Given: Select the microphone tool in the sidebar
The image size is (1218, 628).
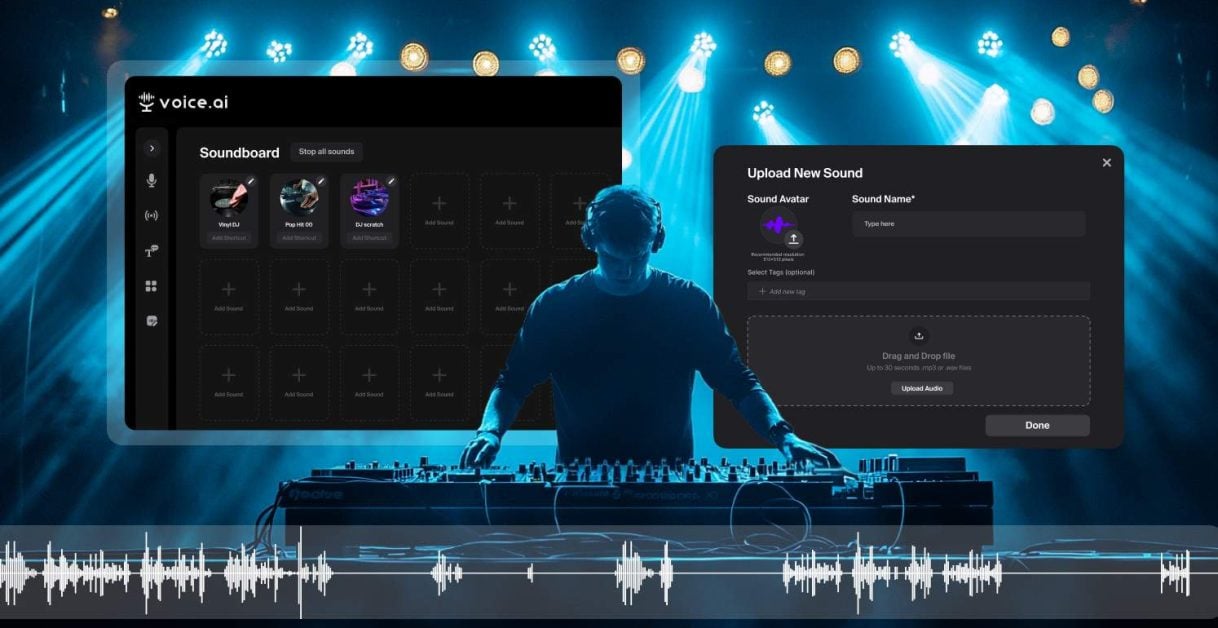Looking at the screenshot, I should [152, 180].
